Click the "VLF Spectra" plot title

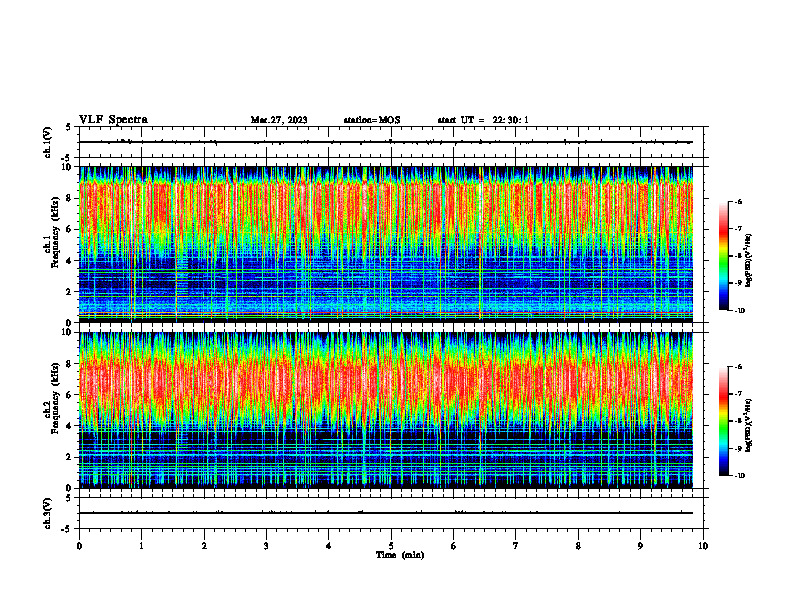click(113, 120)
